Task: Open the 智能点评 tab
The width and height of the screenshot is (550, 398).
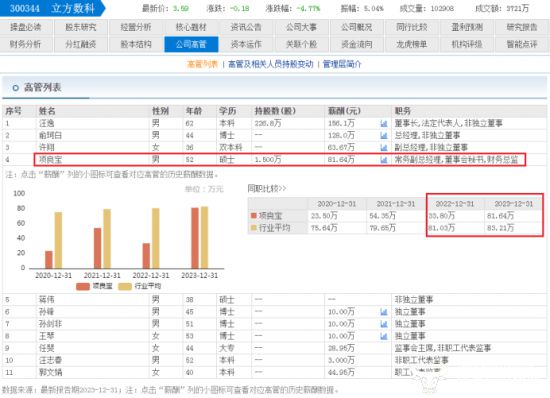Action: [x=522, y=44]
